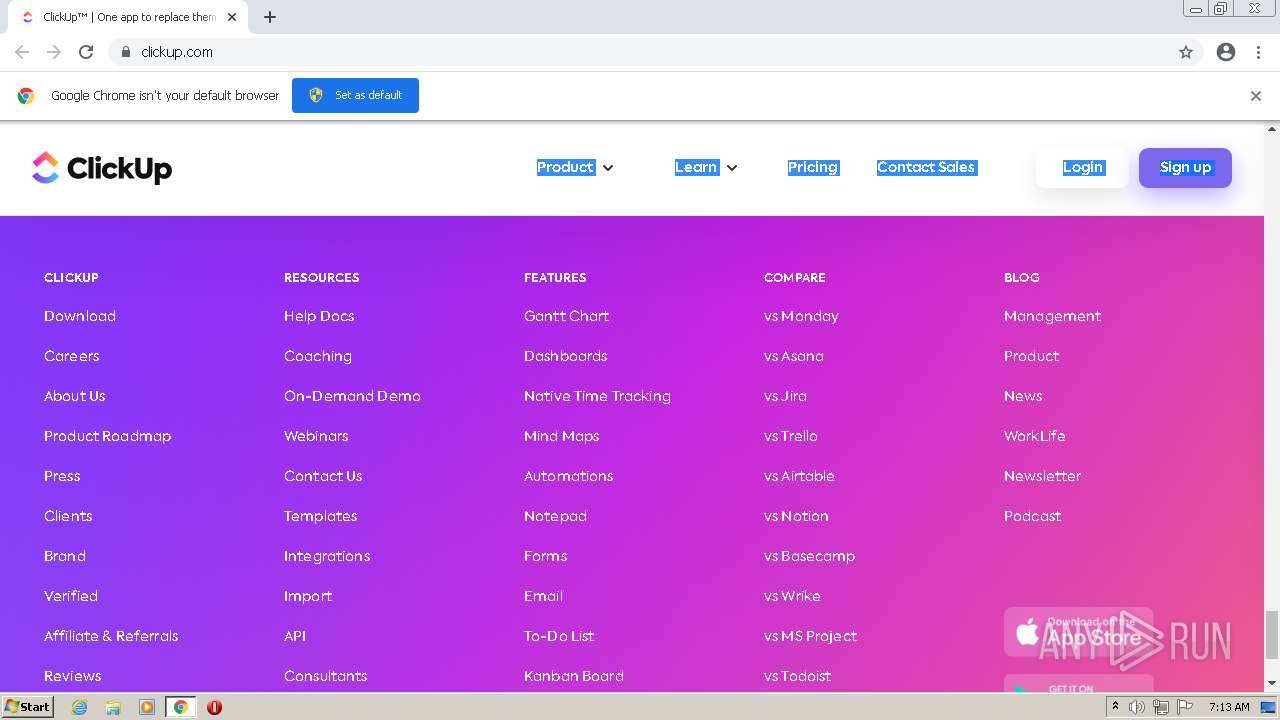Reload the page
The height and width of the screenshot is (720, 1280).
[x=86, y=52]
